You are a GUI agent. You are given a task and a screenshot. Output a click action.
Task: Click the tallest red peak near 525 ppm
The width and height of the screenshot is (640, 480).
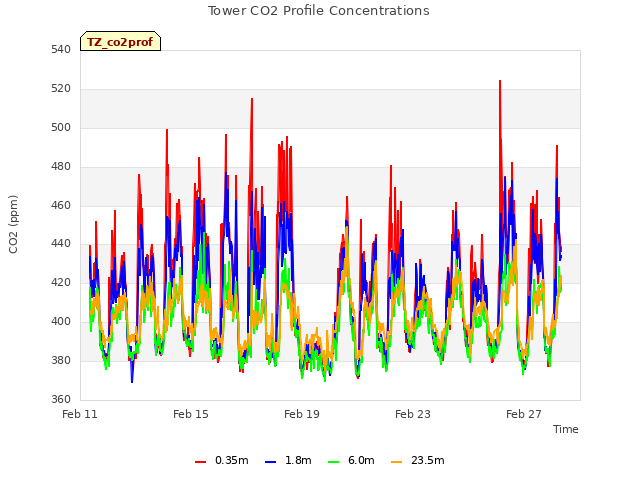coord(500,82)
